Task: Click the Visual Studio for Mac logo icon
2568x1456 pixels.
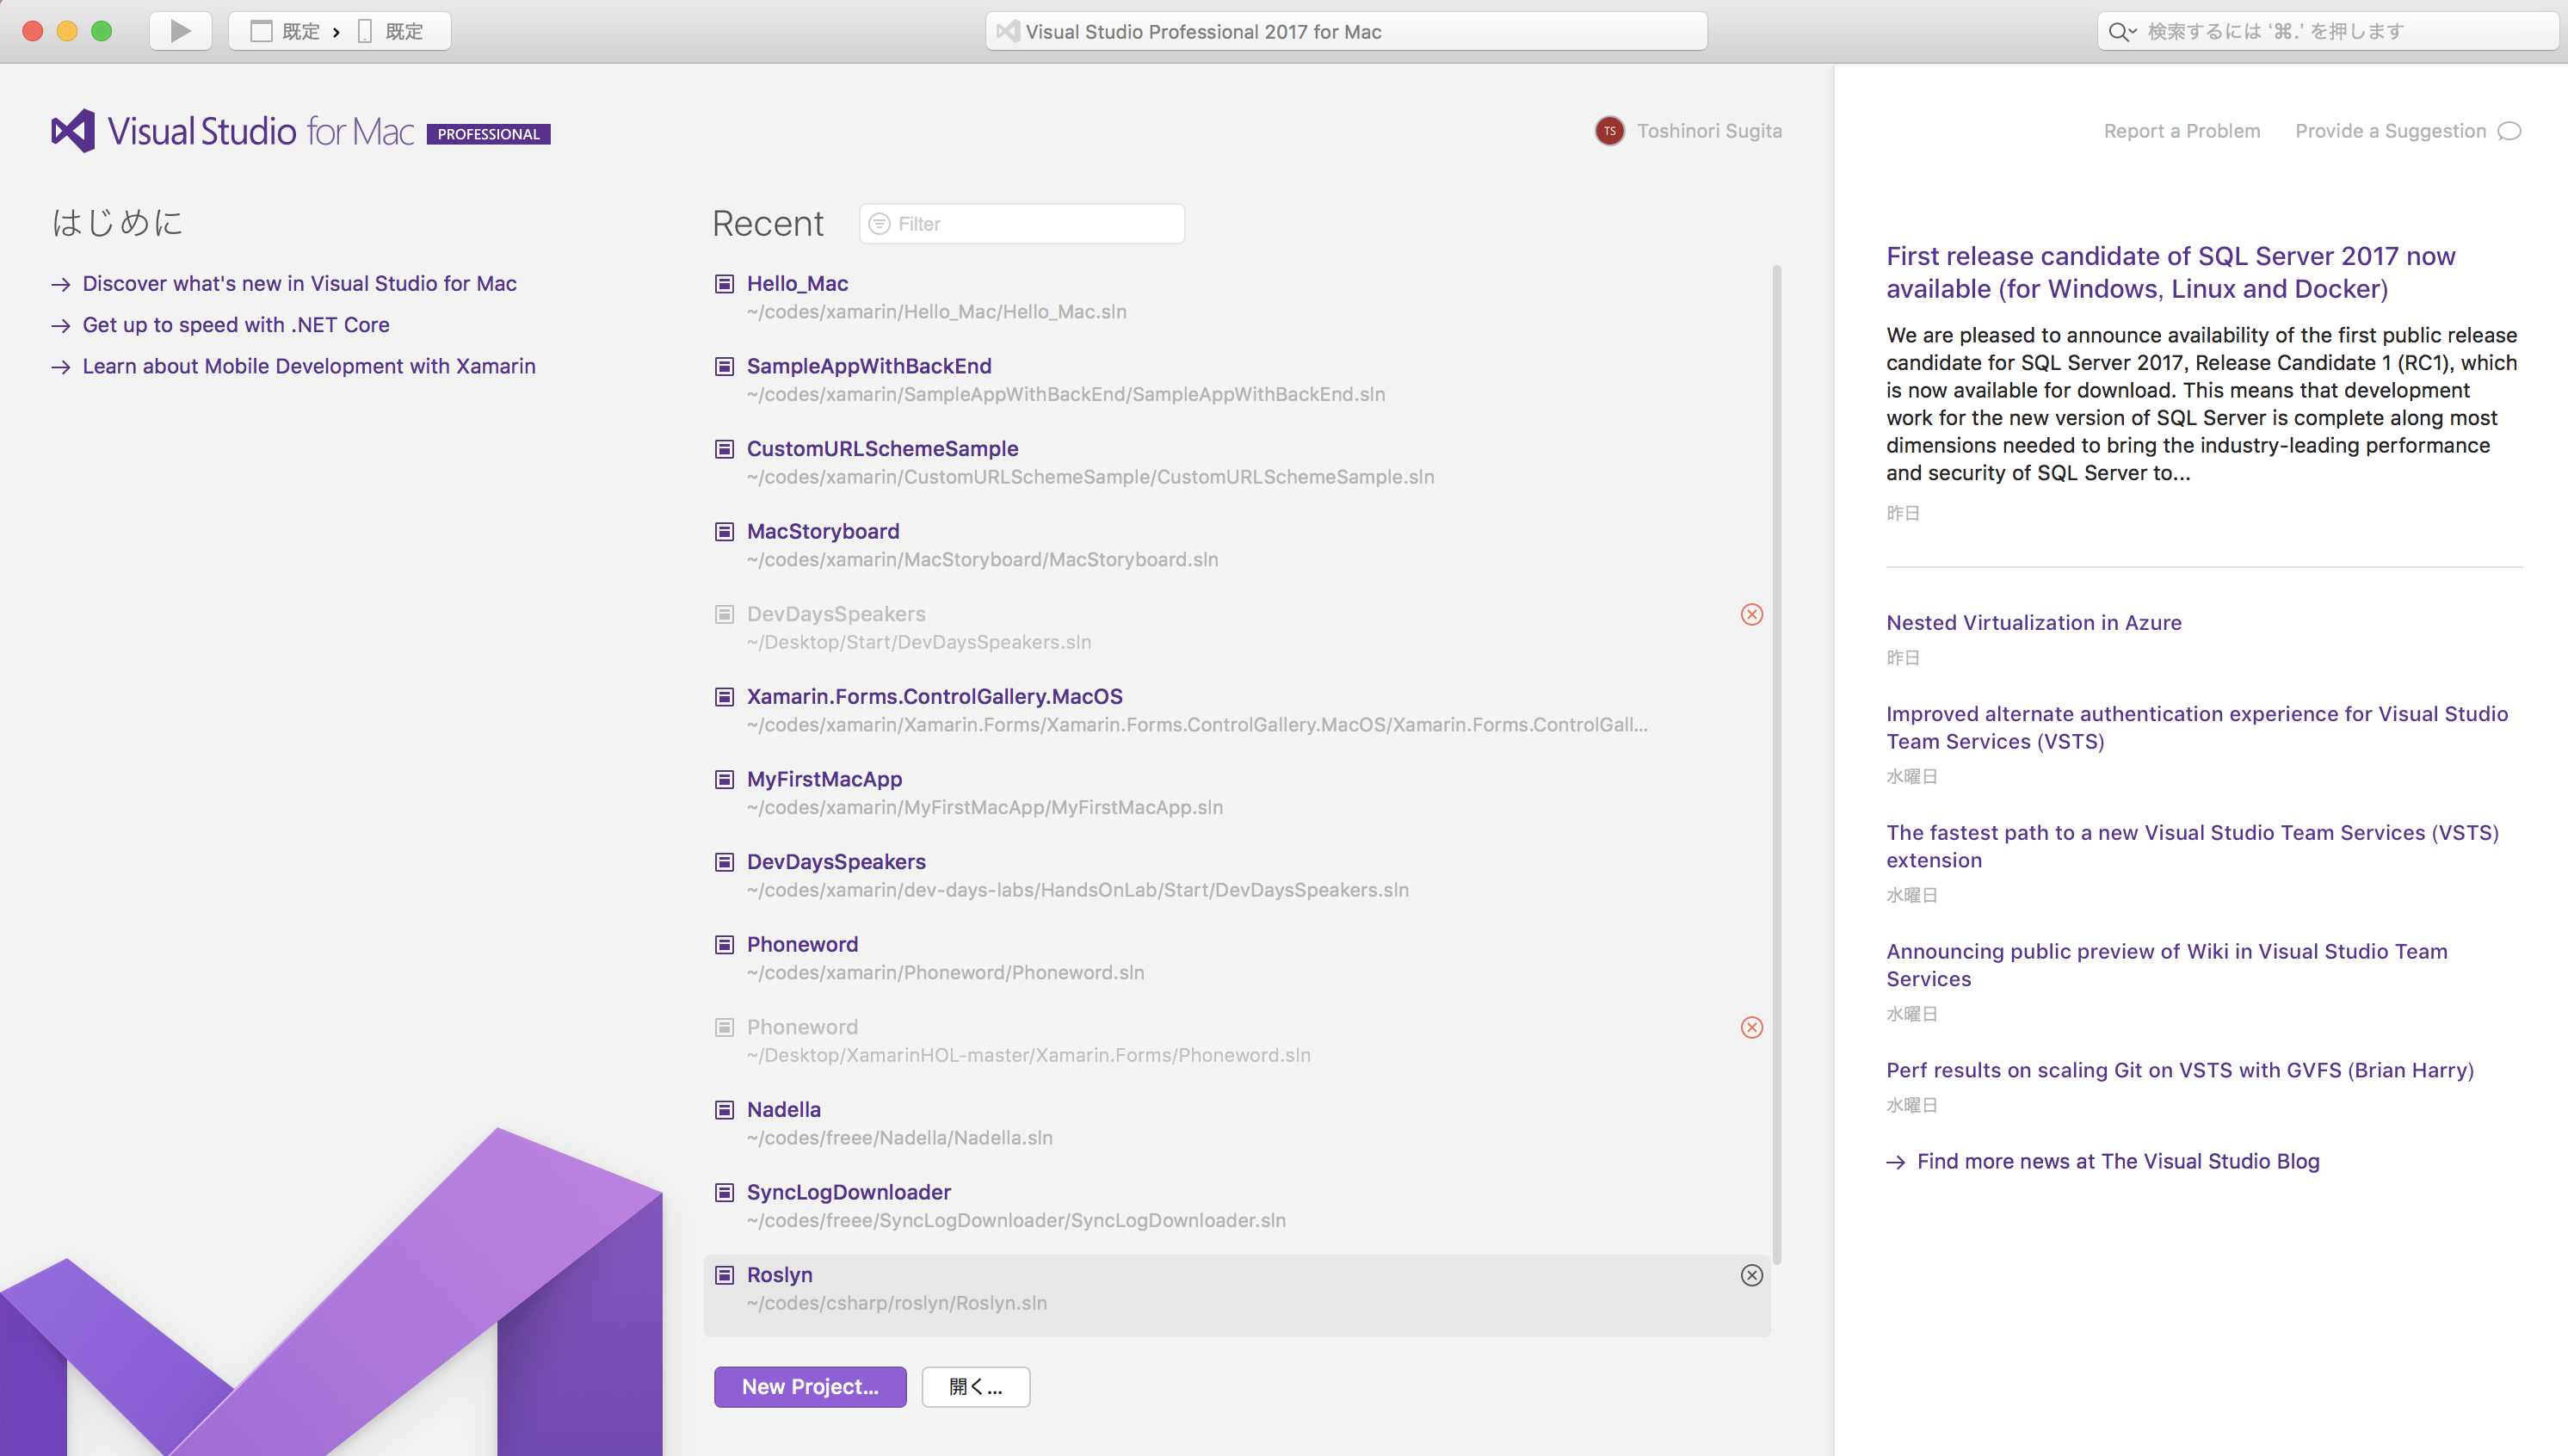Action: click(72, 131)
